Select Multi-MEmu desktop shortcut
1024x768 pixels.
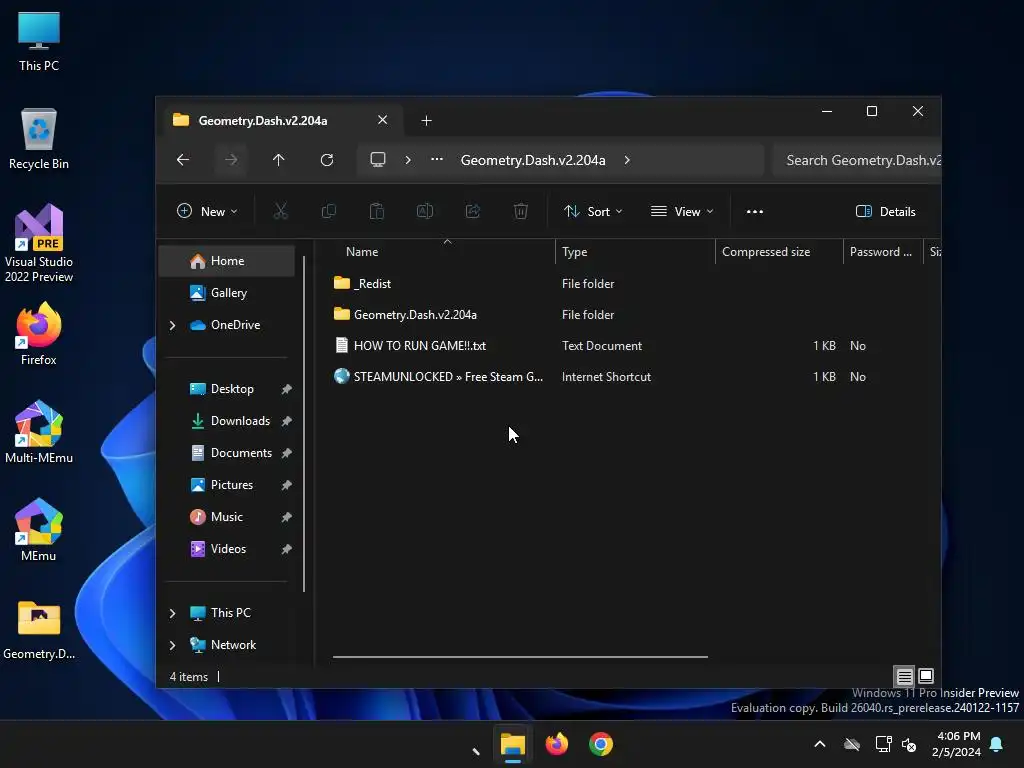click(x=39, y=432)
